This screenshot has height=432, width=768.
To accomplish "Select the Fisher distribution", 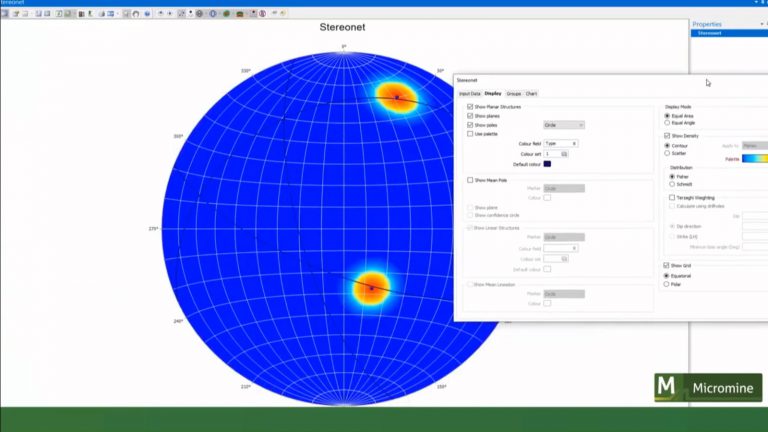I will click(x=672, y=176).
